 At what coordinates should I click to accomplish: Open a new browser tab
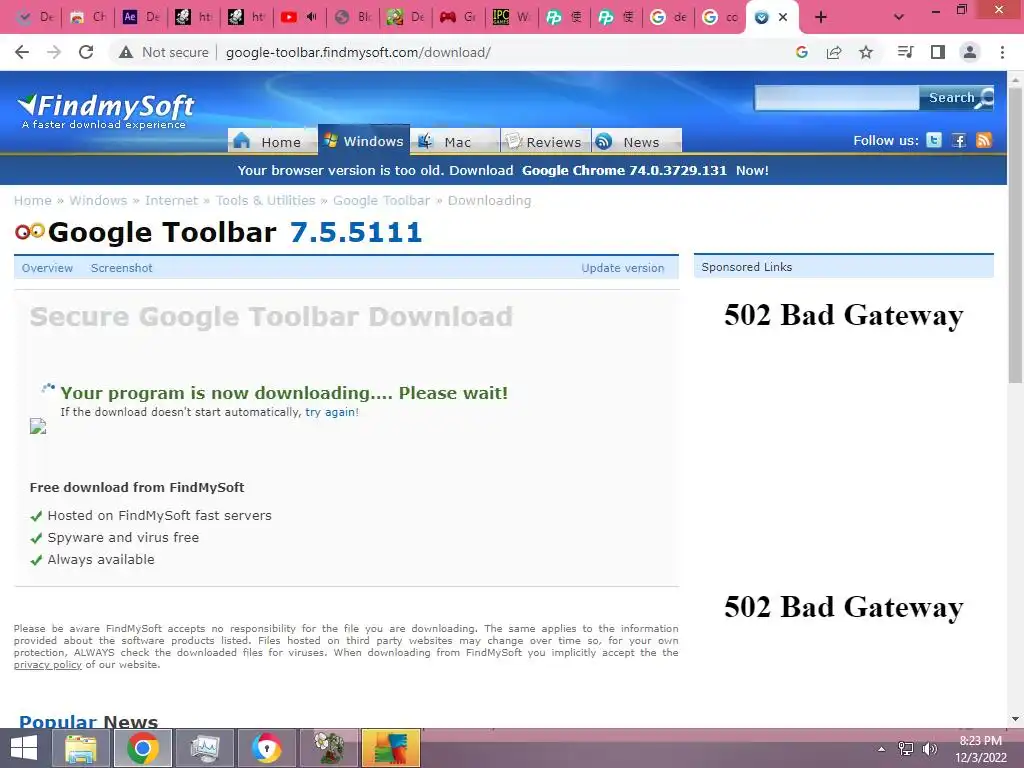coord(821,17)
